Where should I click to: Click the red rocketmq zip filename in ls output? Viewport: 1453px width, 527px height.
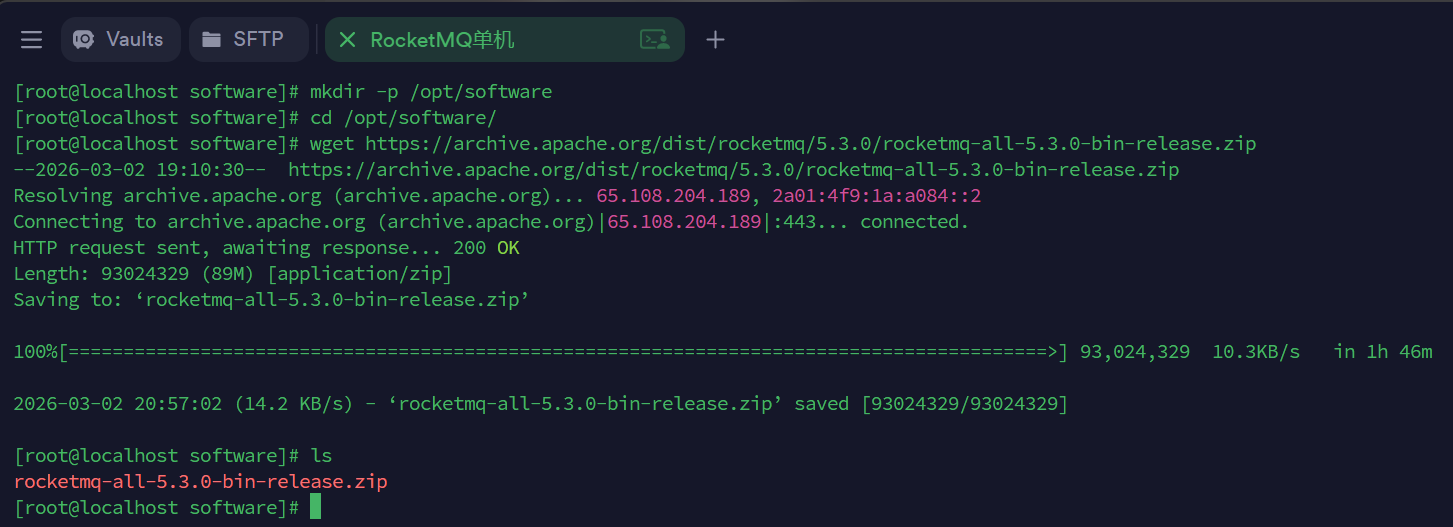coord(200,482)
